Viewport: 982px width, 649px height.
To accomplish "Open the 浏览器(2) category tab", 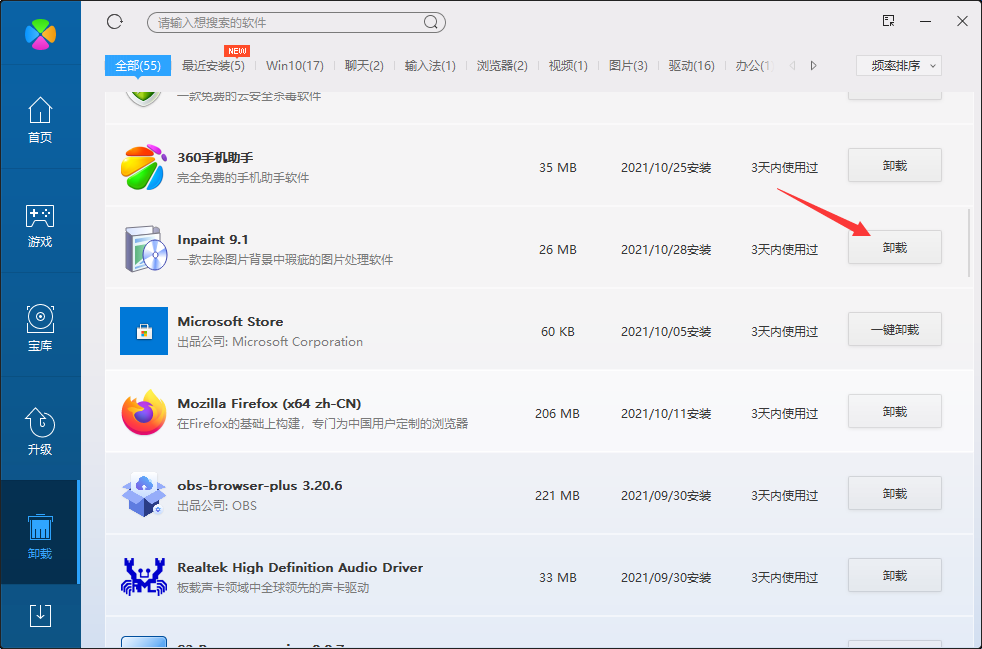I will point(502,66).
